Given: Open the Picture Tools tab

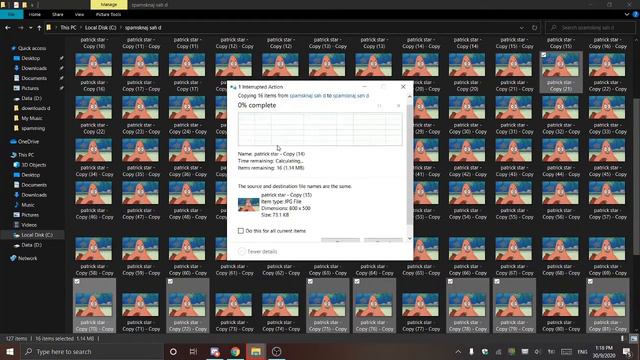Looking at the screenshot, I should tap(108, 14).
